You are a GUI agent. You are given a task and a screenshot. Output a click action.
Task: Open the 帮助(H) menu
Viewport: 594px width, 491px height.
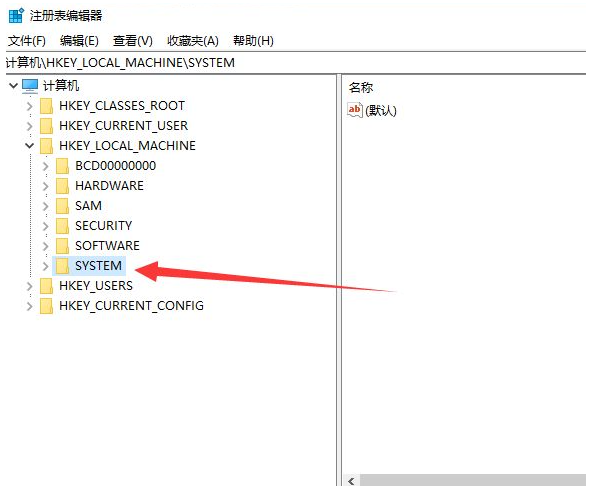tap(253, 41)
